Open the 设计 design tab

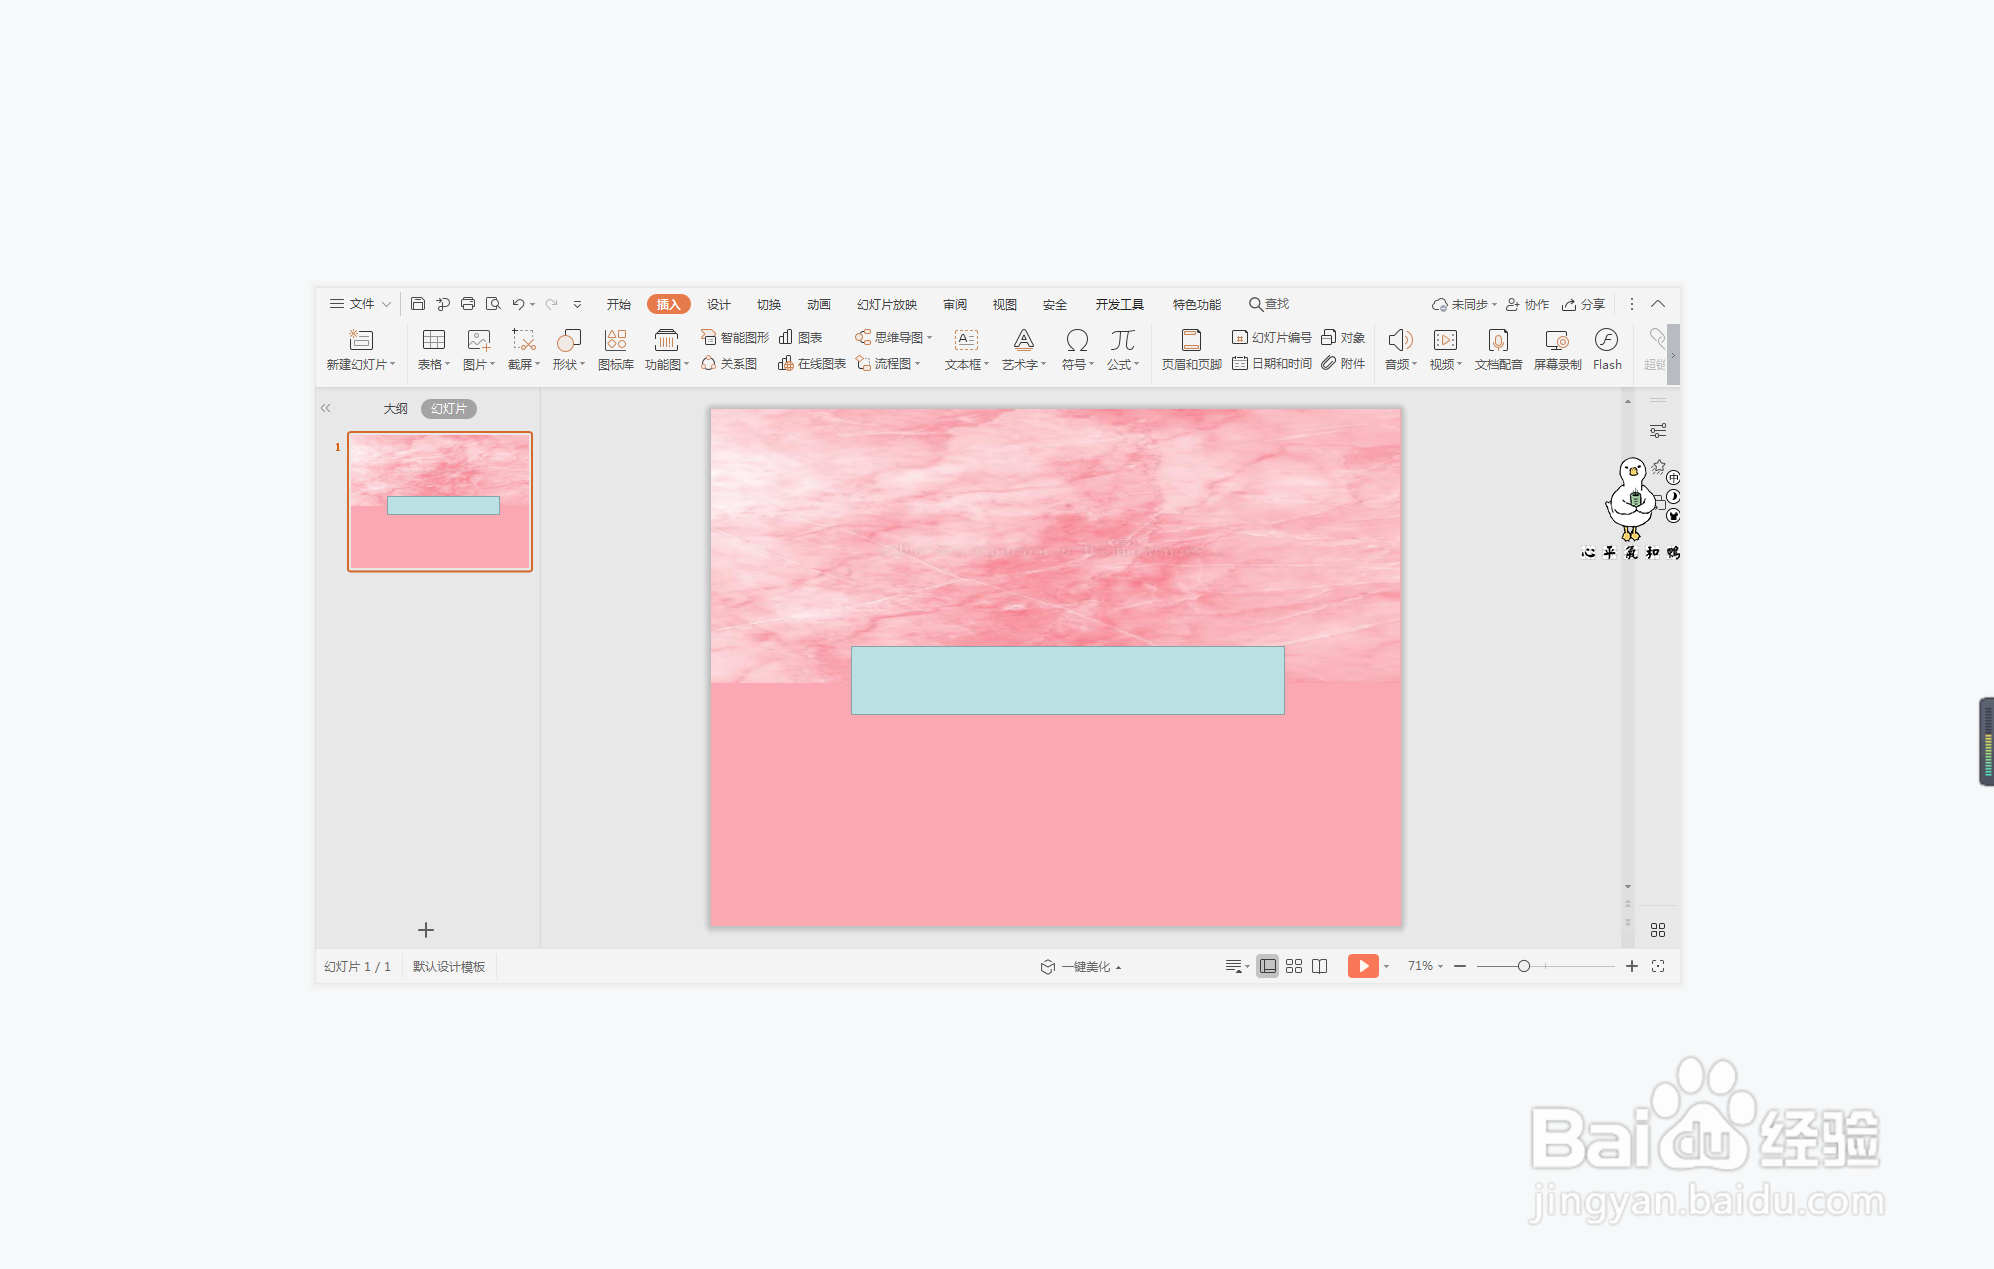coord(718,304)
